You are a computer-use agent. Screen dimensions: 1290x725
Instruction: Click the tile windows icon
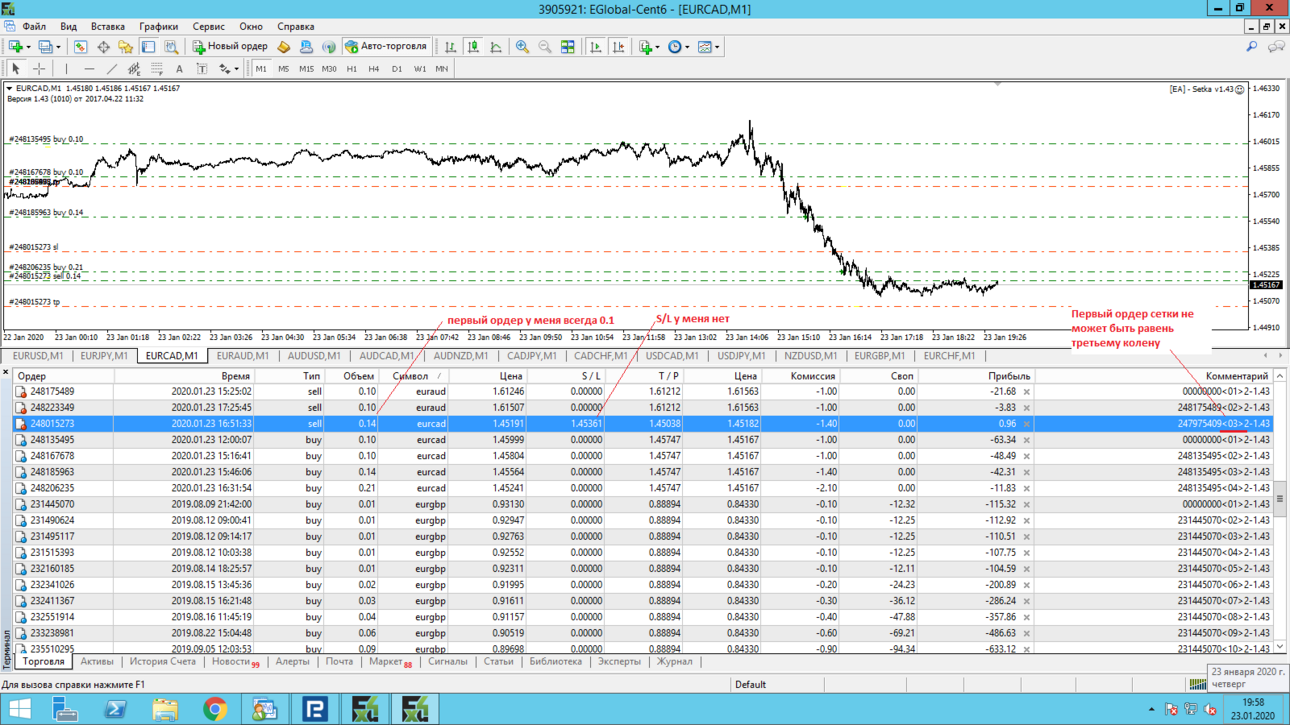click(568, 47)
